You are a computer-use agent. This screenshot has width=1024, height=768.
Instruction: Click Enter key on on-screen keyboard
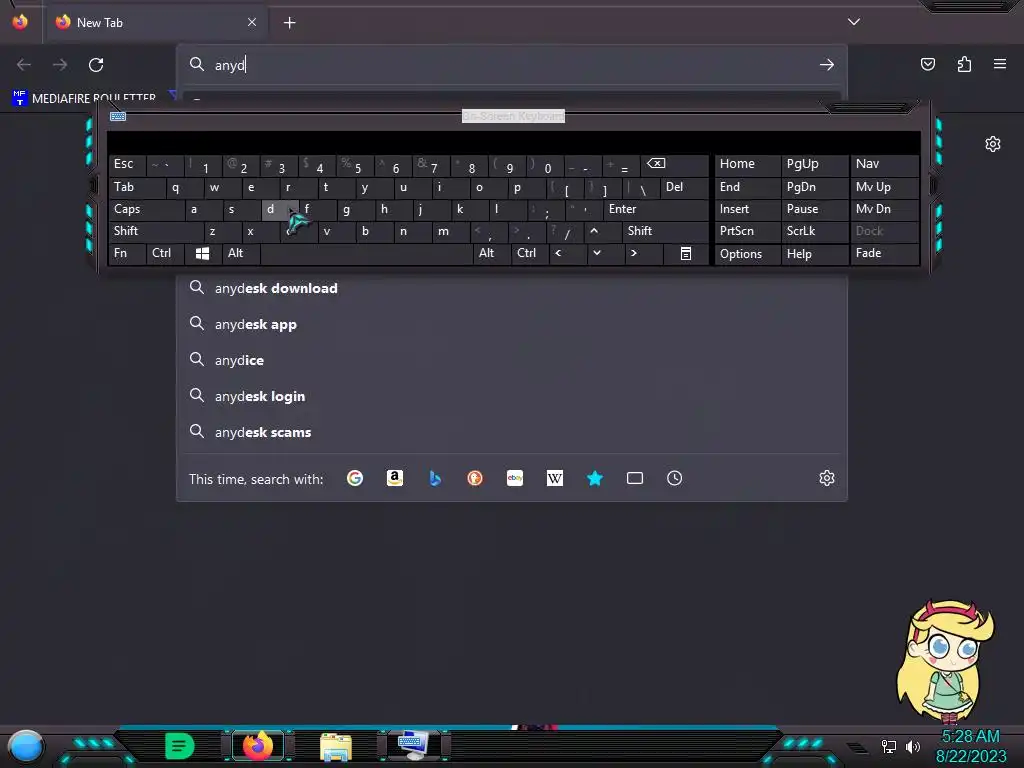pos(656,210)
